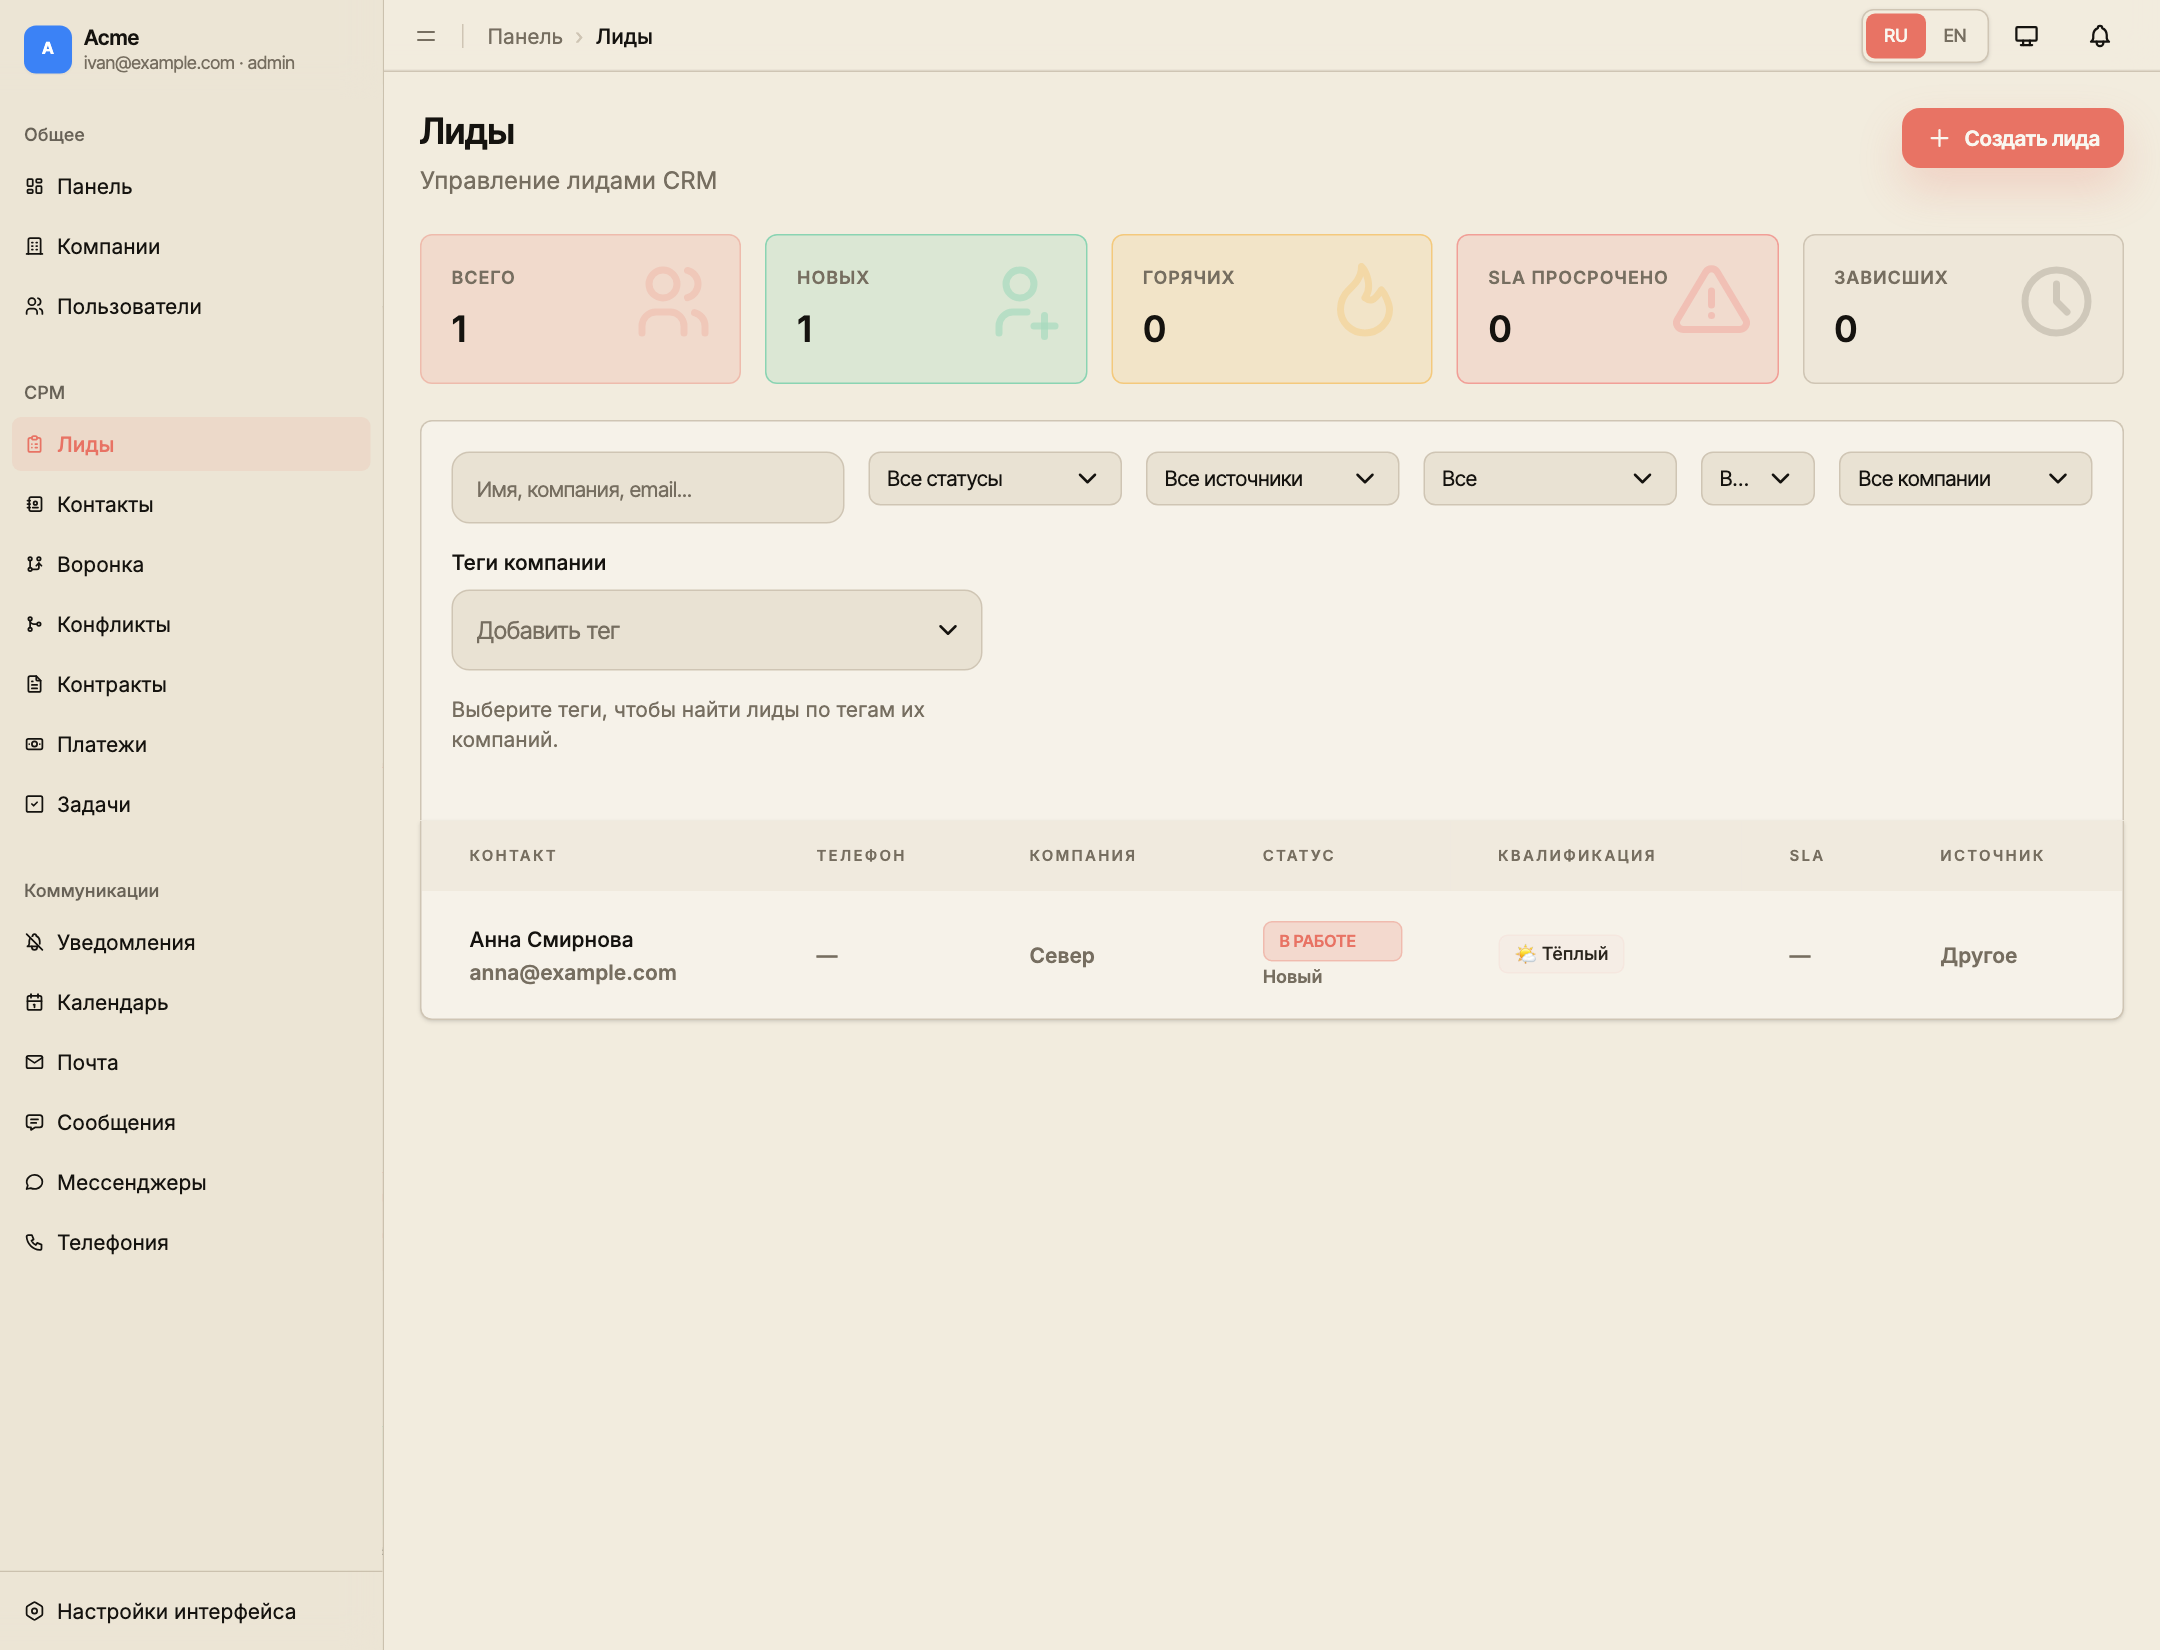Click the Задачи checkbox icon

34,804
